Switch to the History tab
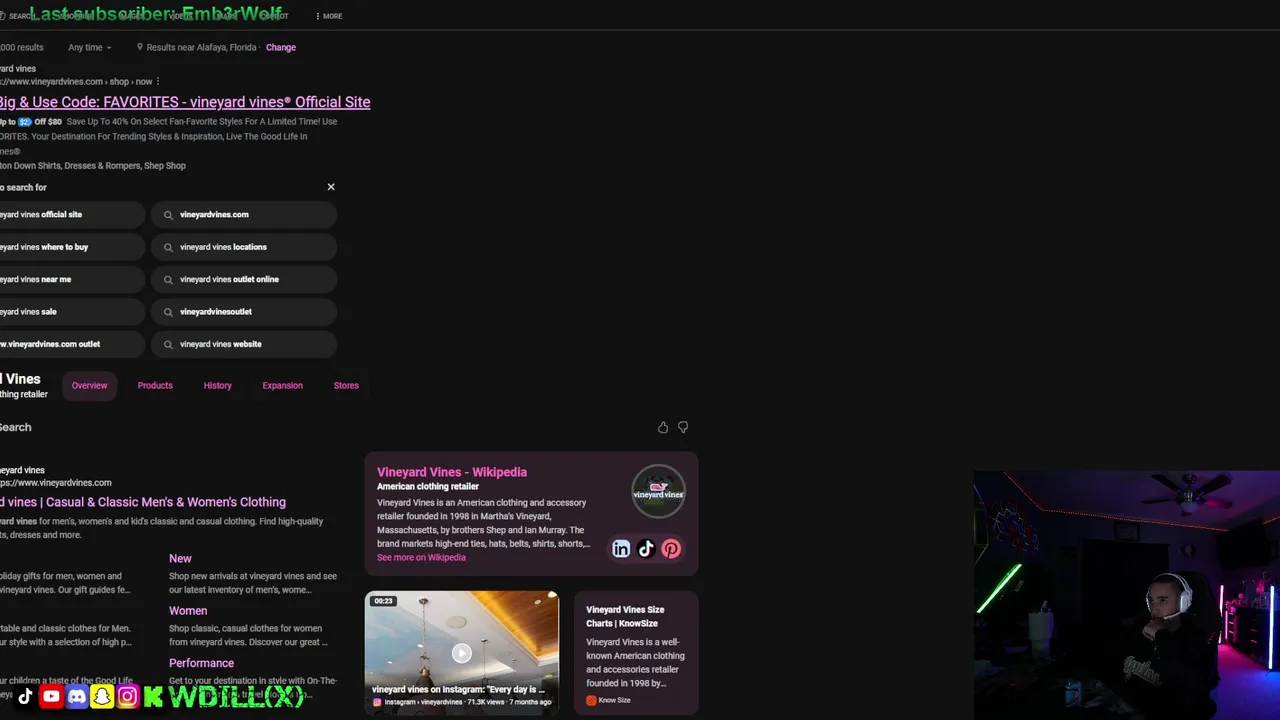Screen dimensions: 1280x720 click(x=217, y=385)
